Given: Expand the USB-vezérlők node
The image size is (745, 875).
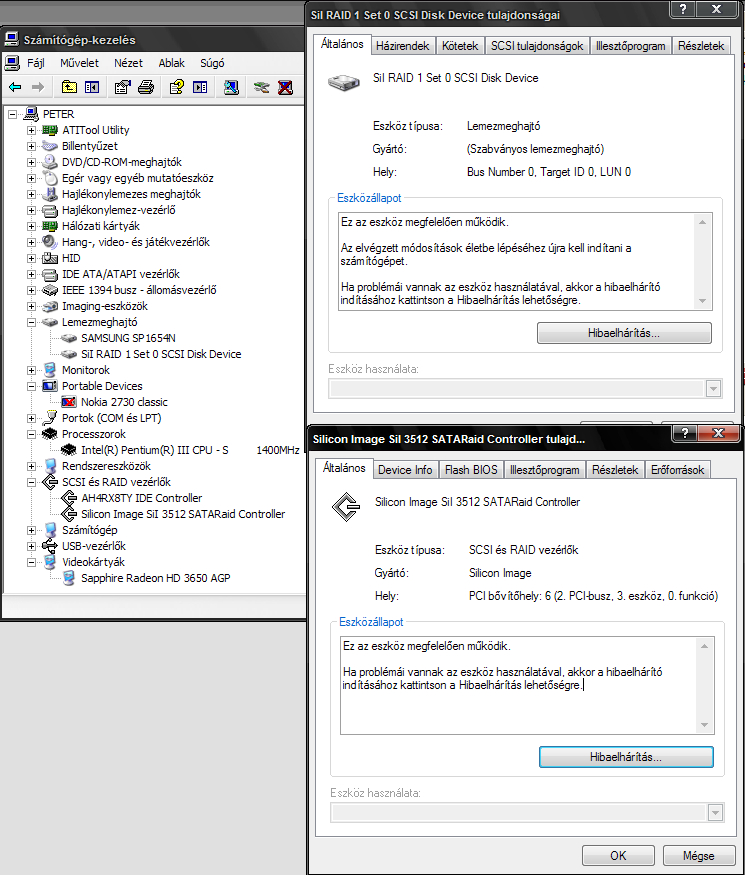Looking at the screenshot, I should pyautogui.click(x=31, y=546).
